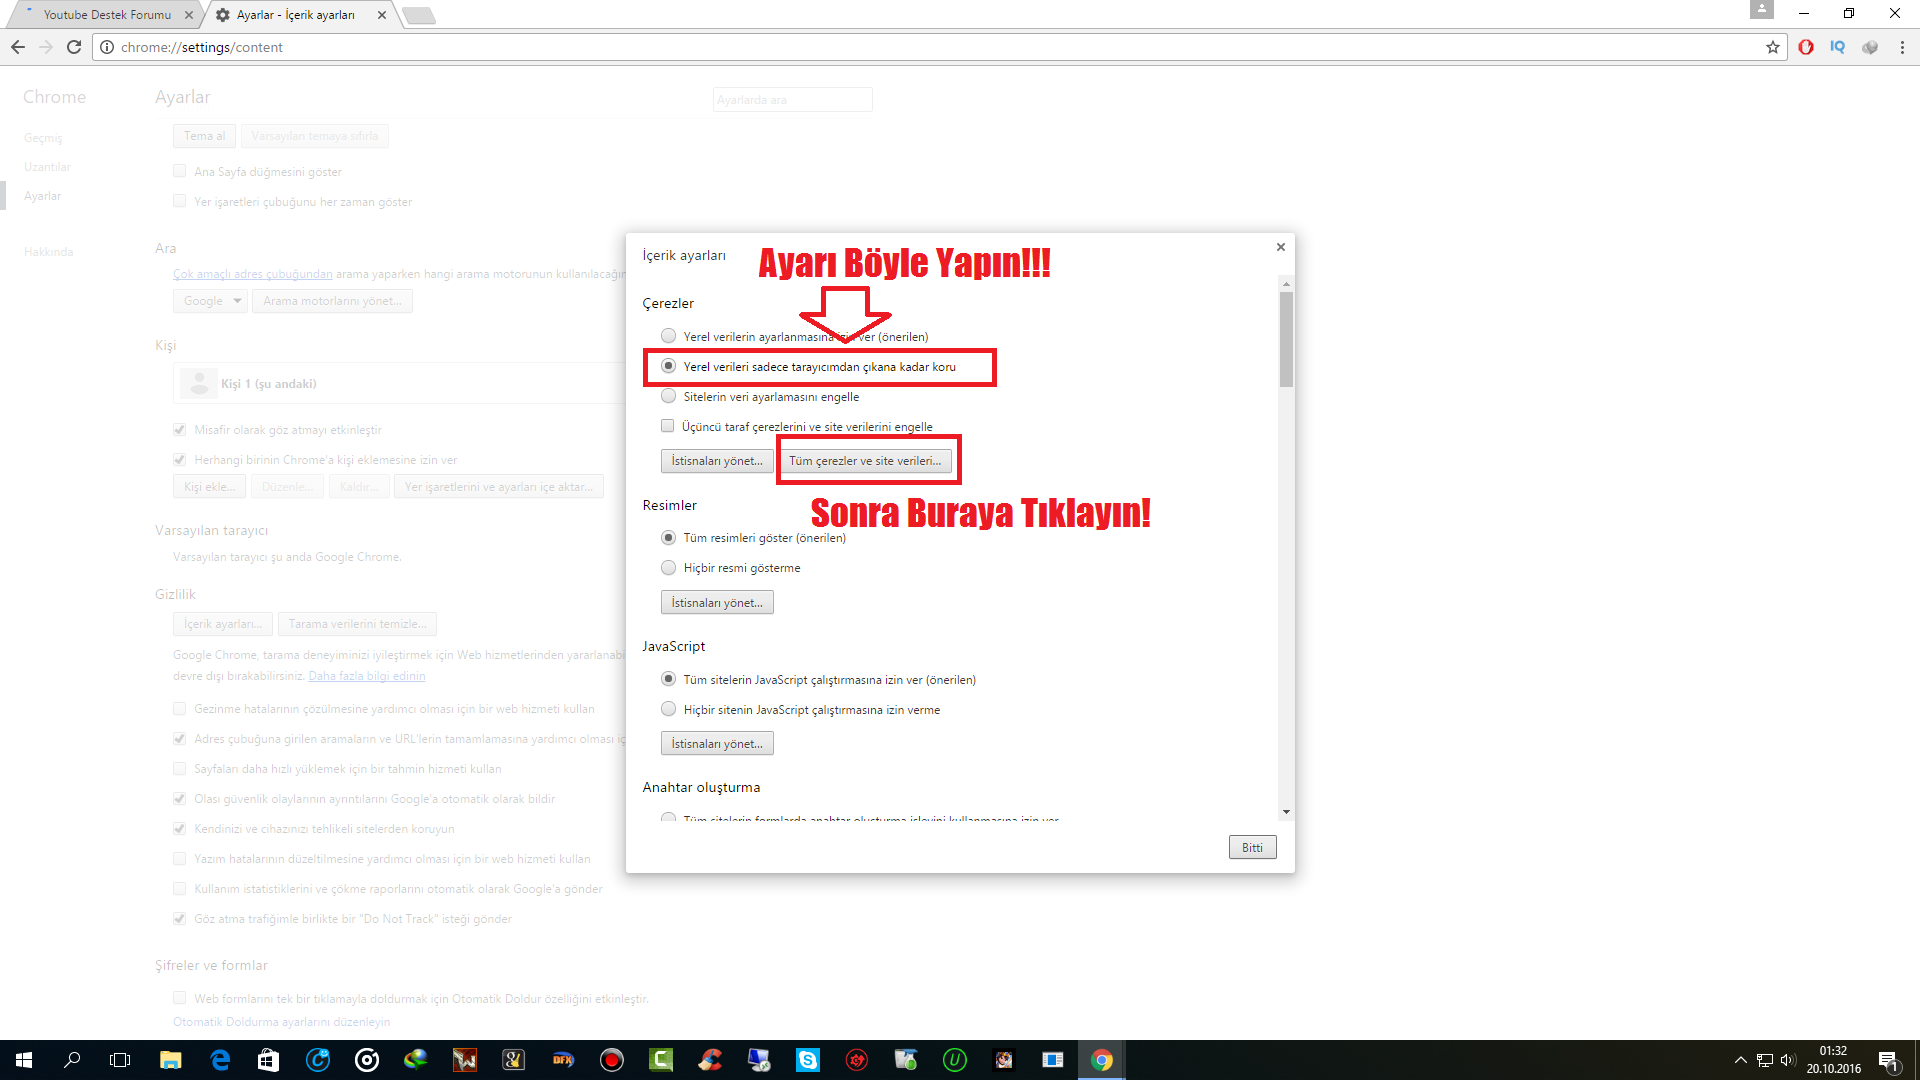Click the back navigation arrow
This screenshot has height=1080, width=1920.
tap(18, 47)
